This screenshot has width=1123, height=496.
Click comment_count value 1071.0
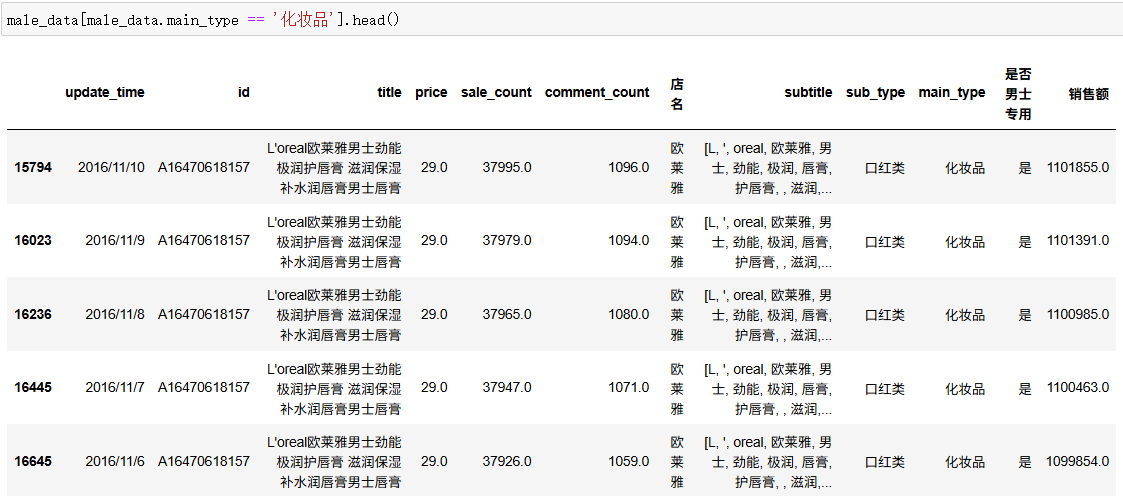[x=629, y=388]
